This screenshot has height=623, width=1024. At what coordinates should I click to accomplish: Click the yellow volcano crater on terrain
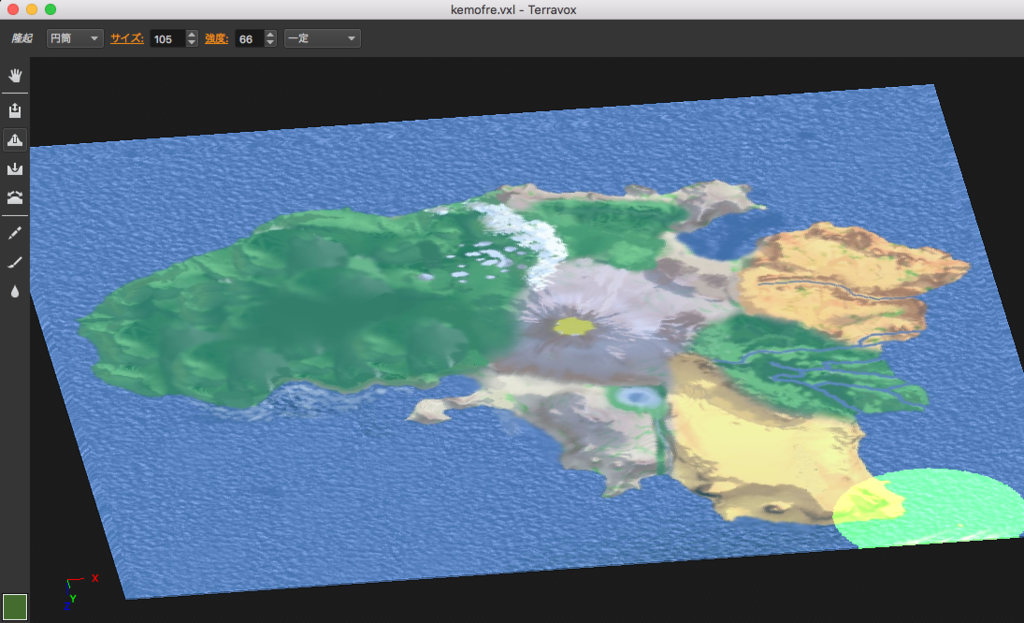pyautogui.click(x=573, y=325)
